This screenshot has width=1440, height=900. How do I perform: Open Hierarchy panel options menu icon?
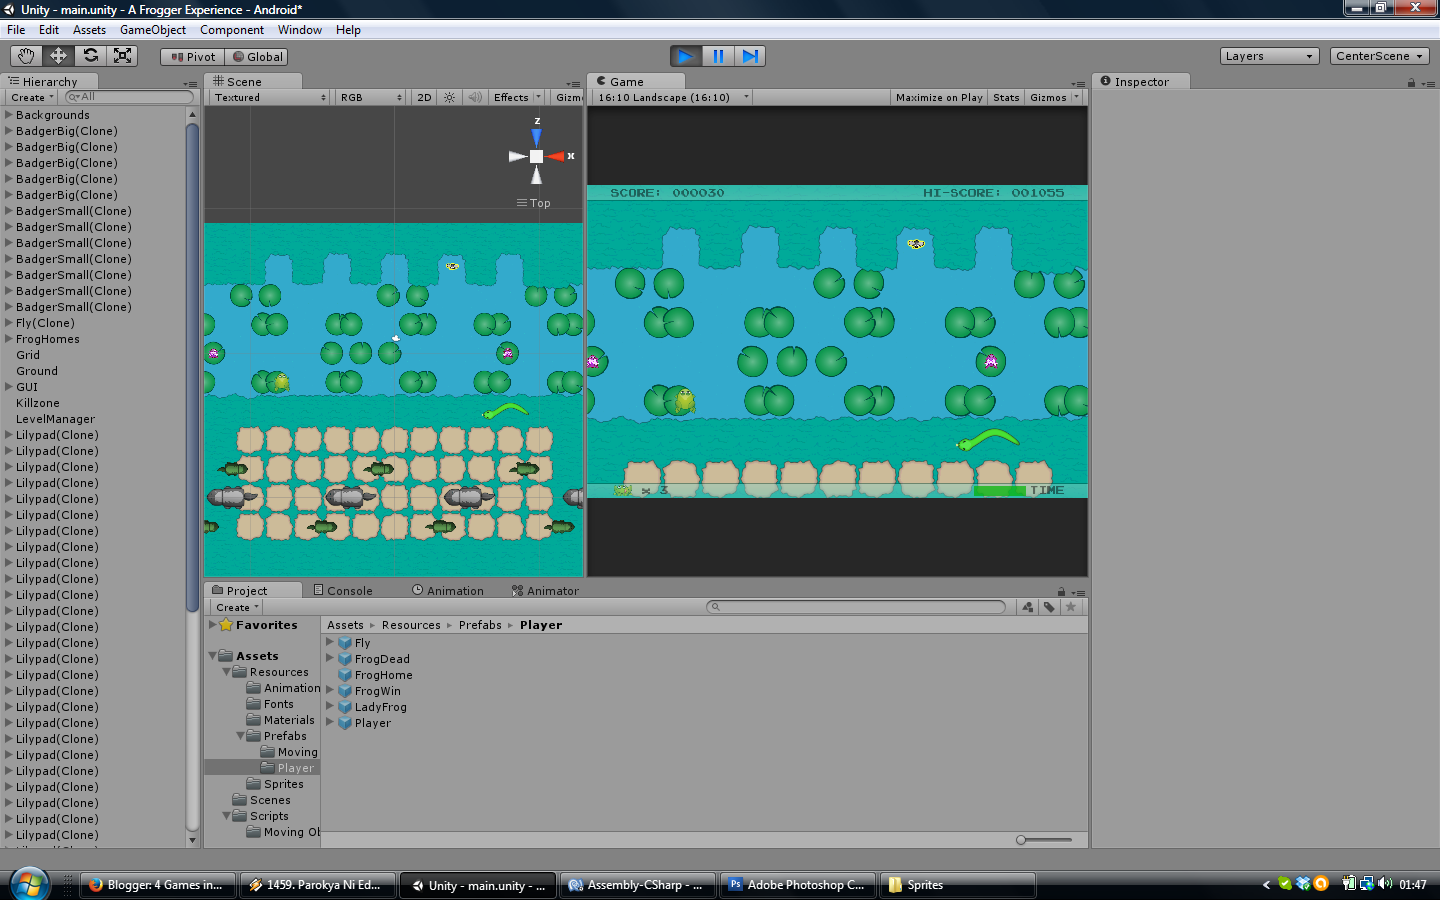tap(190, 84)
